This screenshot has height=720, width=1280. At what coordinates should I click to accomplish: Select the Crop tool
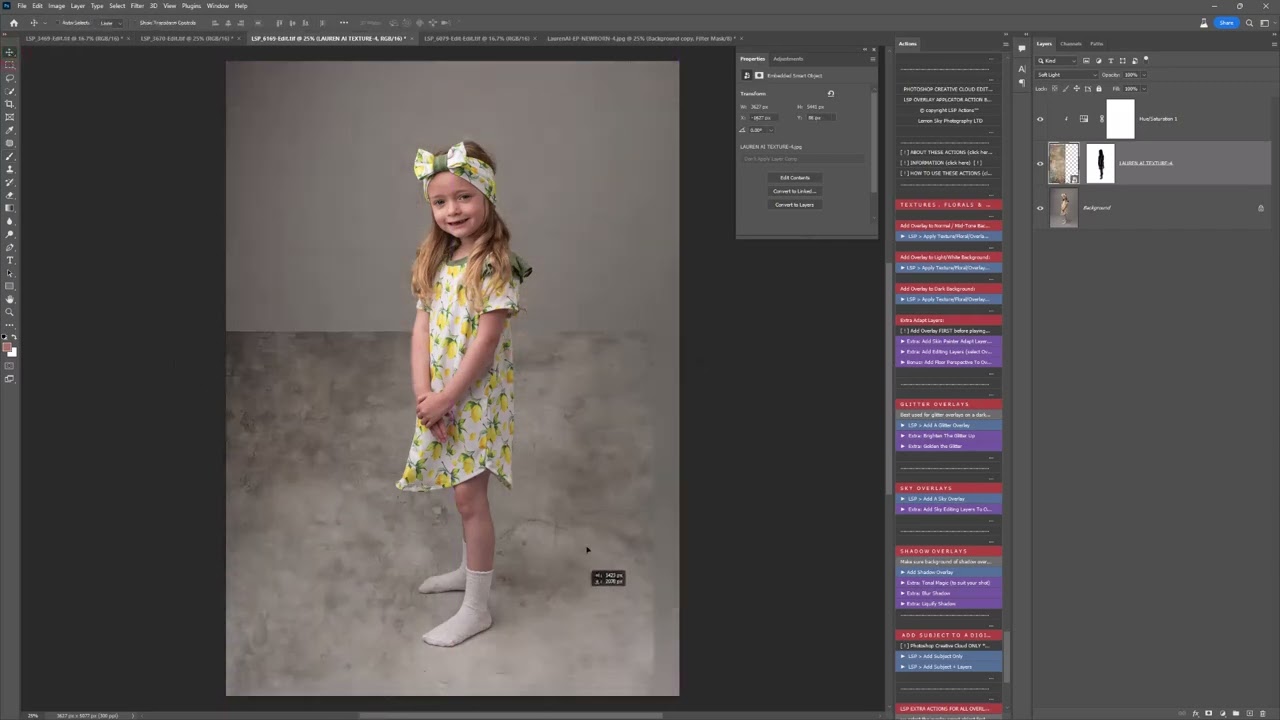[10, 104]
